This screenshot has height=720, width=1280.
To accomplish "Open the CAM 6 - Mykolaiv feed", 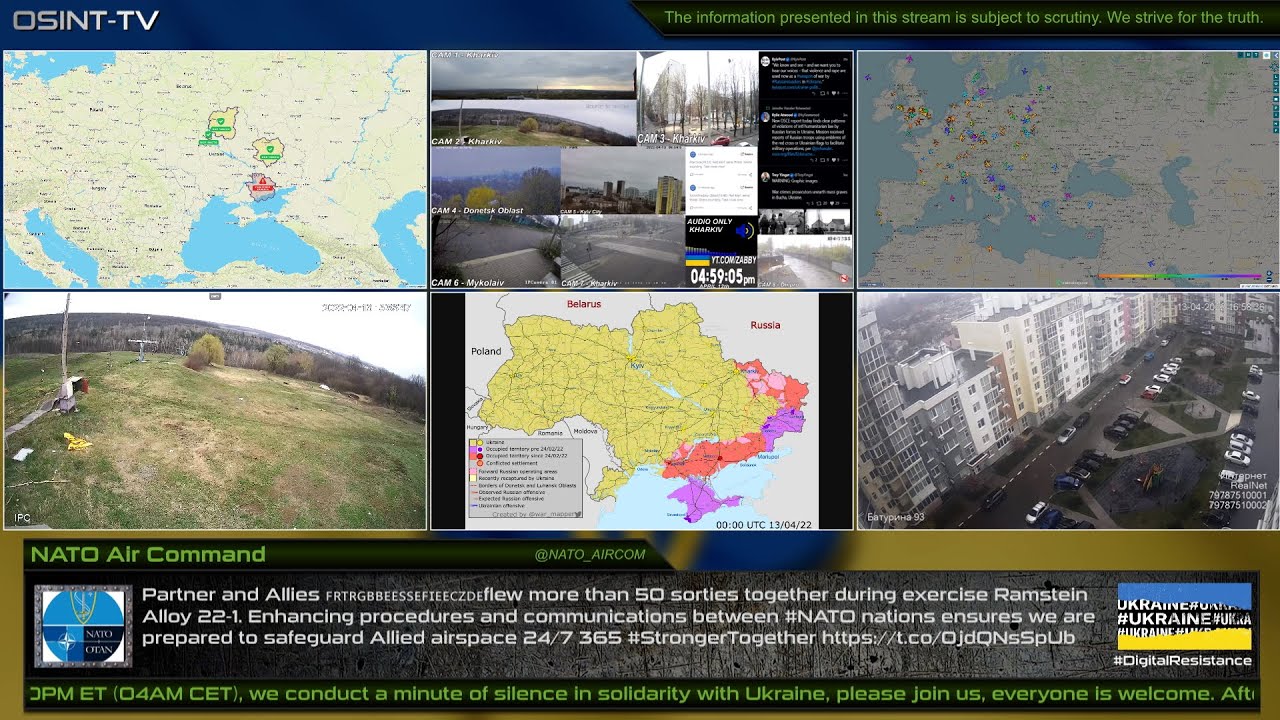I will [x=495, y=251].
